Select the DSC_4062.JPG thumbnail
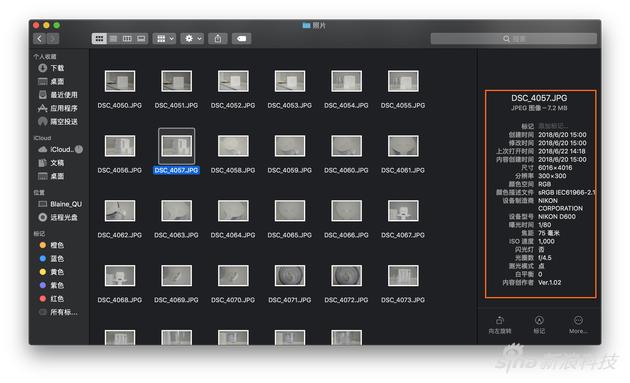 [120, 211]
